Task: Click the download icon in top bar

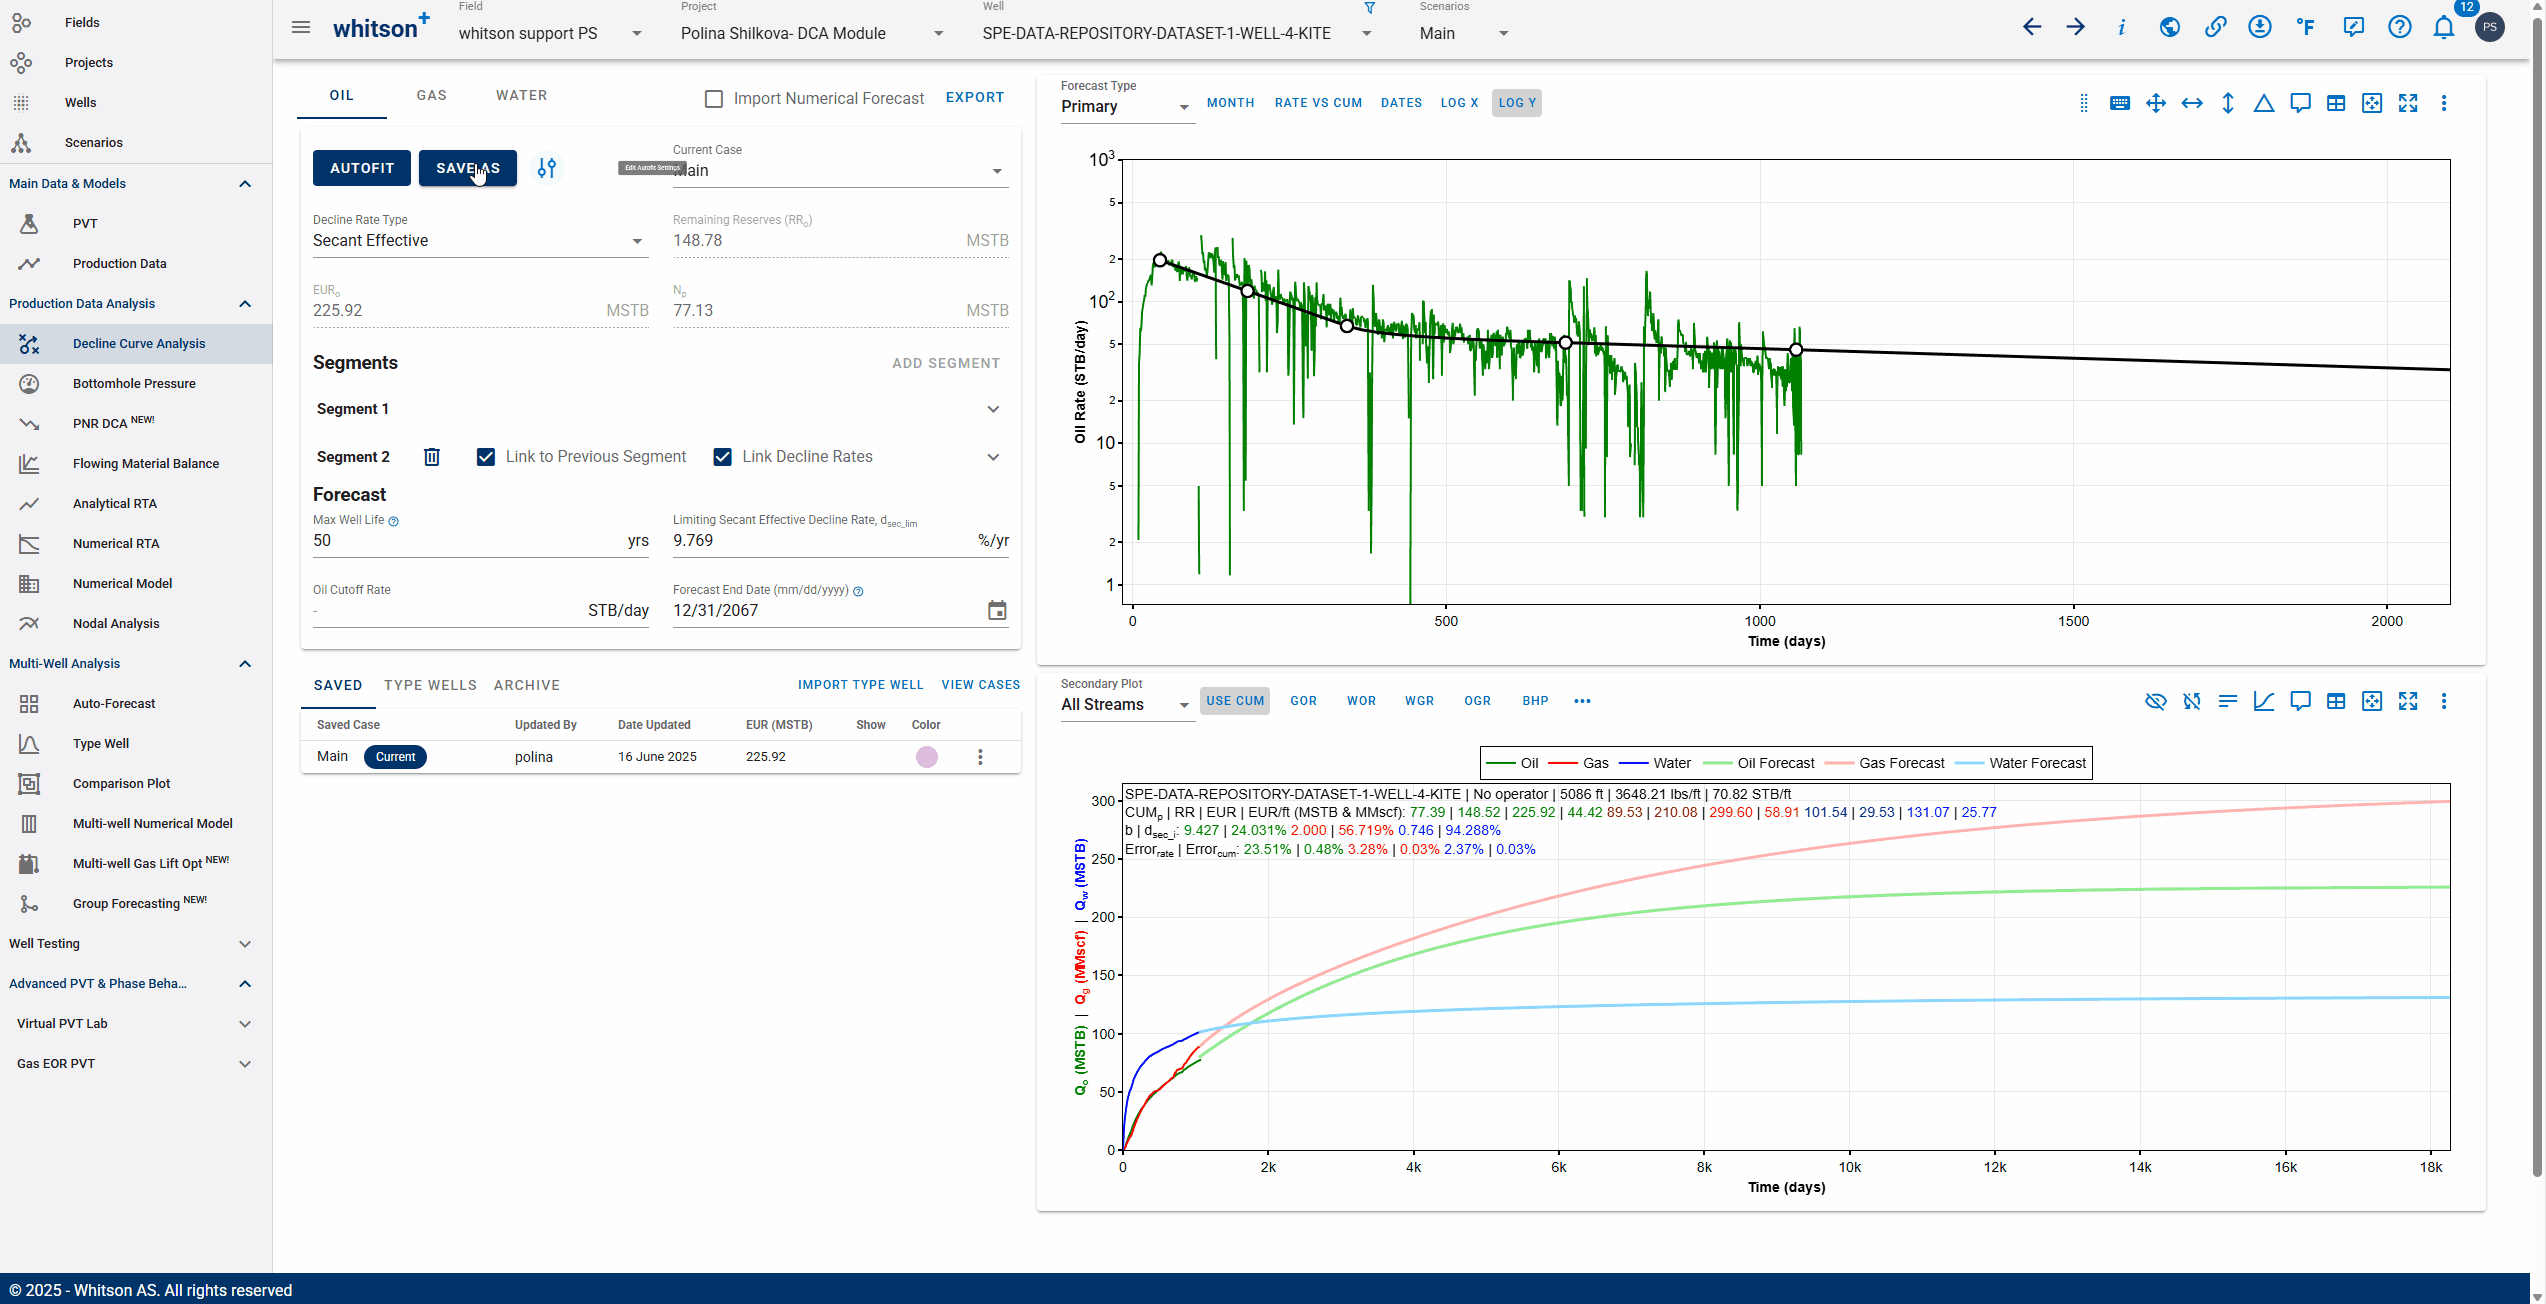Action: coord(2260,27)
